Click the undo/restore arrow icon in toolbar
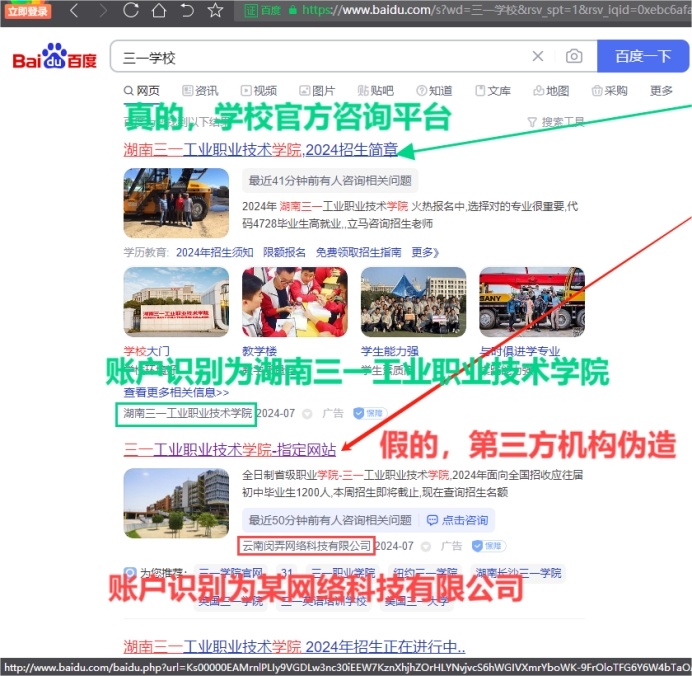This screenshot has width=692, height=676. (x=187, y=10)
